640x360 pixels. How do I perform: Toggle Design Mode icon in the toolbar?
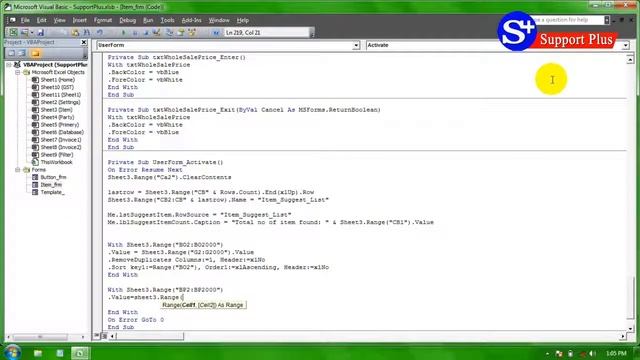pyautogui.click(x=157, y=32)
